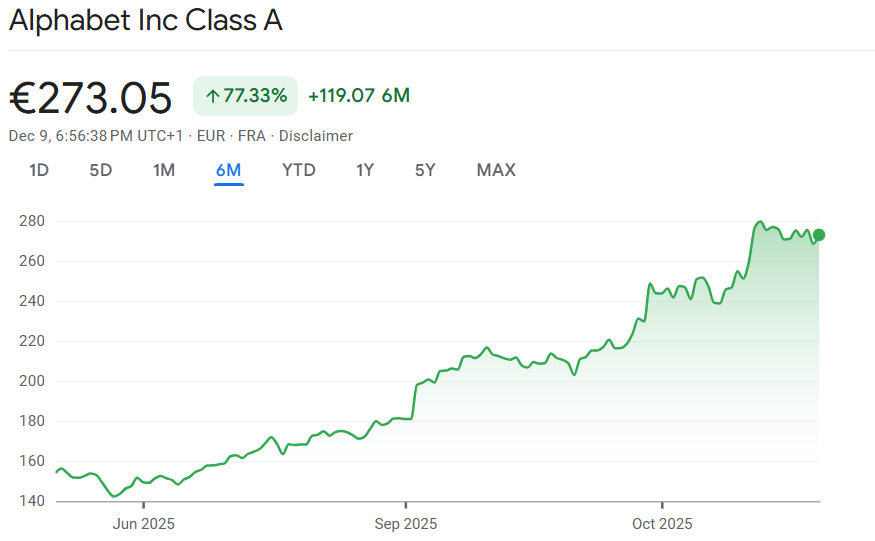Switch to the 1D time range
This screenshot has height=541, width=875.
[39, 170]
